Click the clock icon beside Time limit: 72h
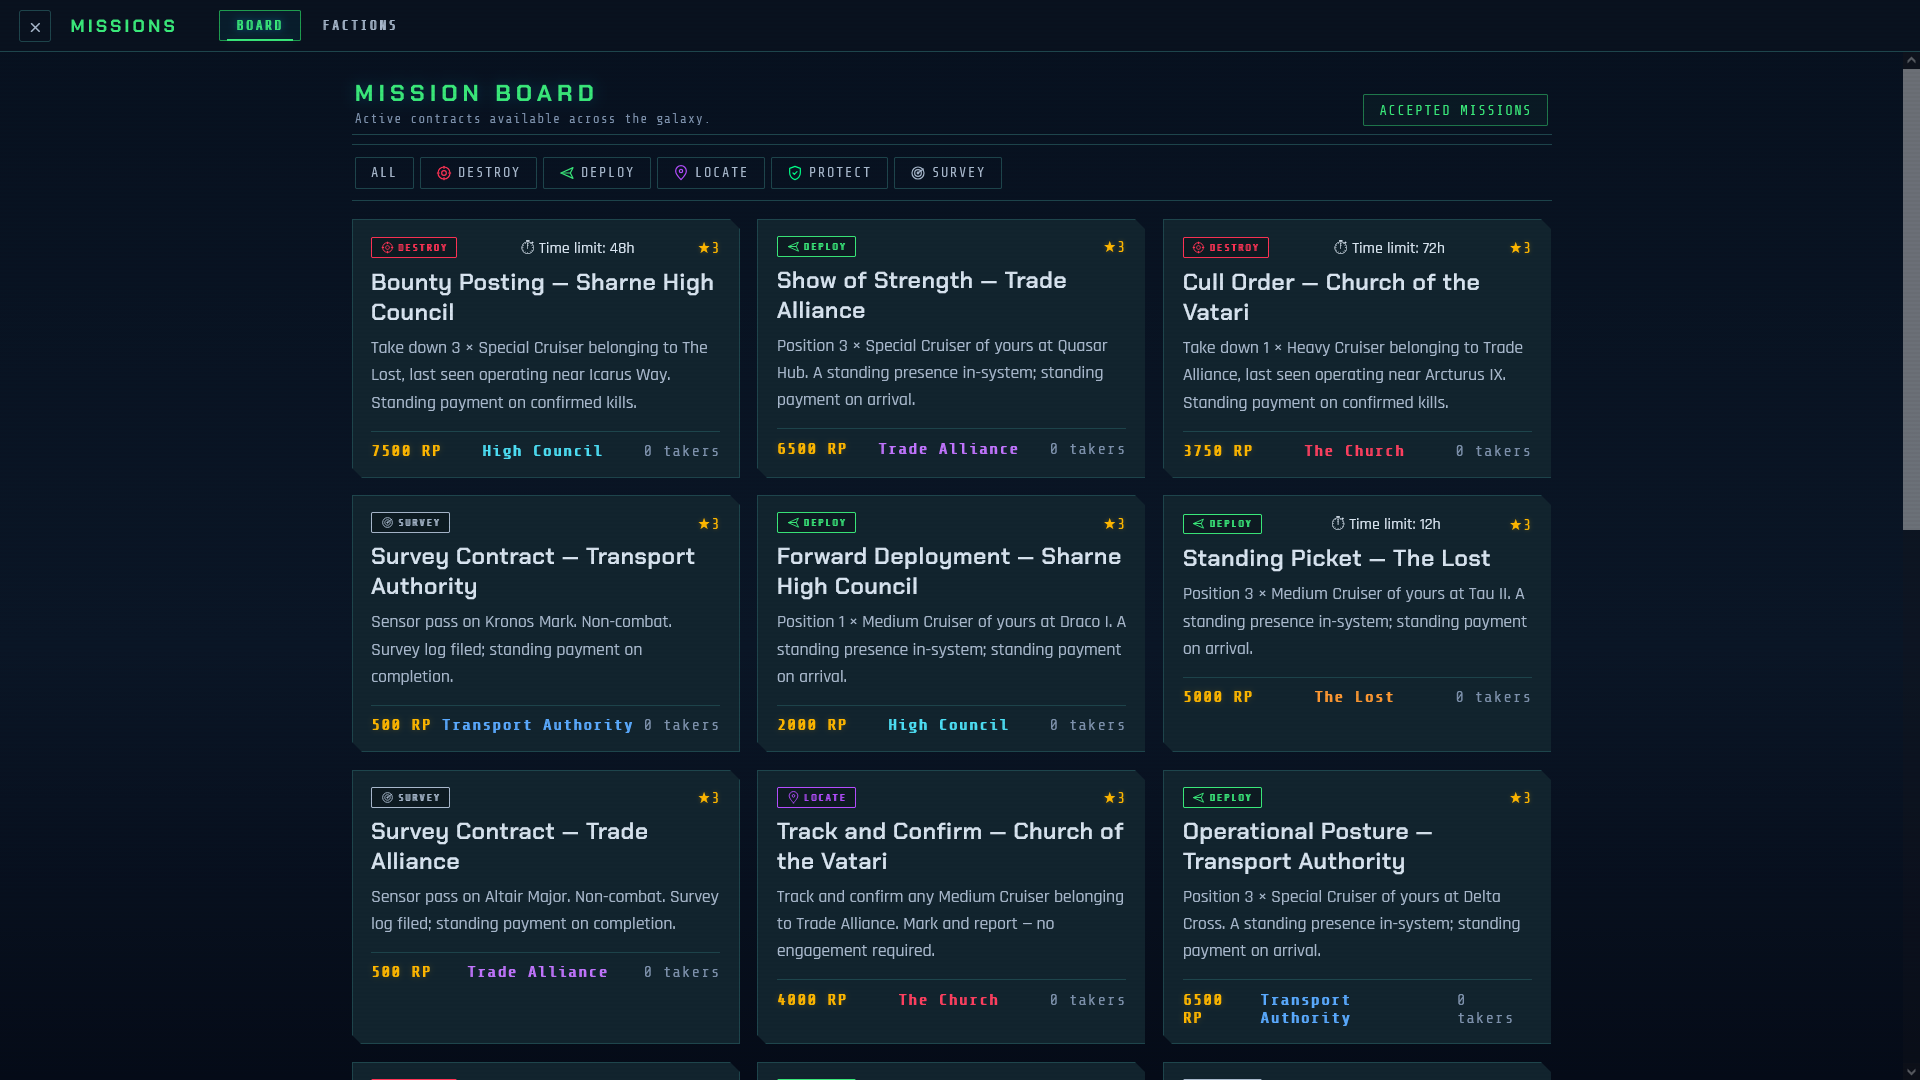1920x1080 pixels. 1340,248
